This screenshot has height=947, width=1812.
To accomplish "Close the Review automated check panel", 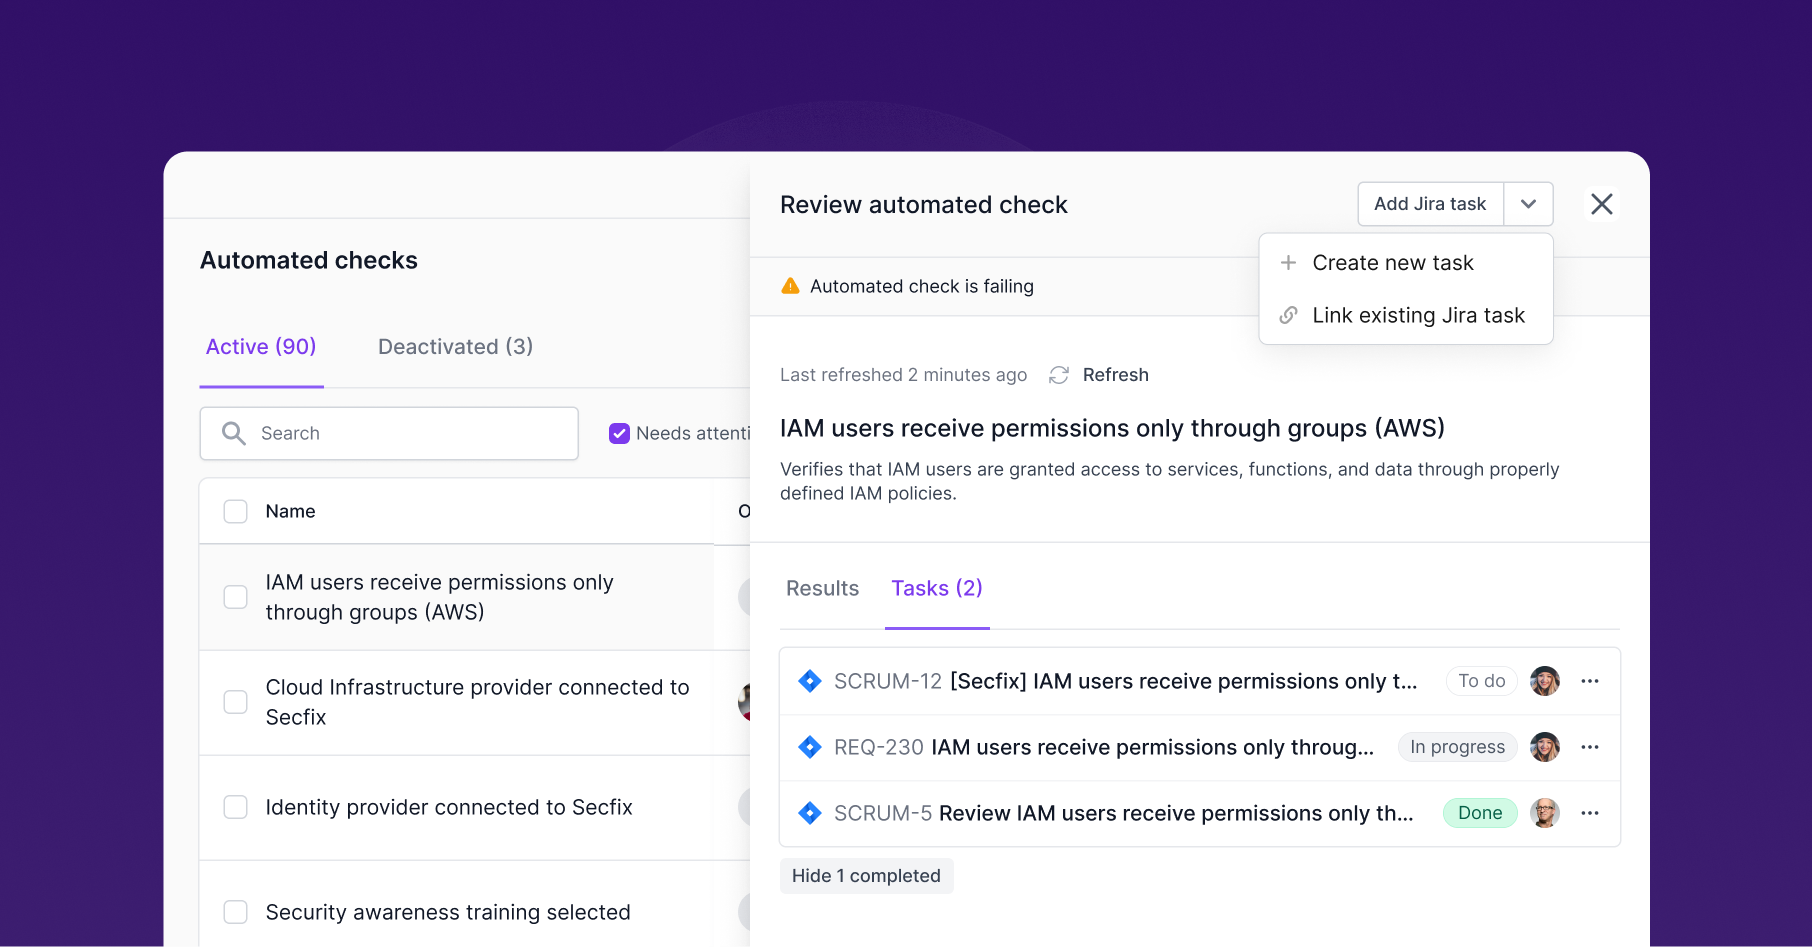I will point(1601,204).
